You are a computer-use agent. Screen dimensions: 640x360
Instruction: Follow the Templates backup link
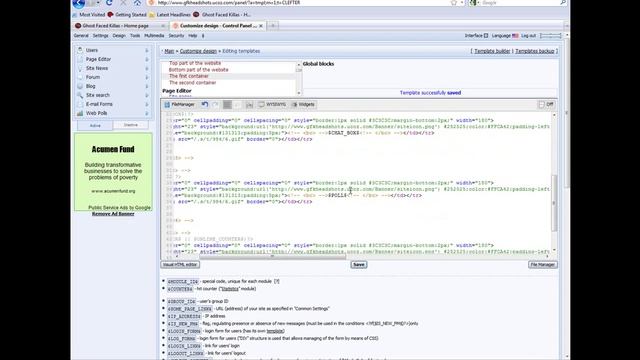(535, 51)
